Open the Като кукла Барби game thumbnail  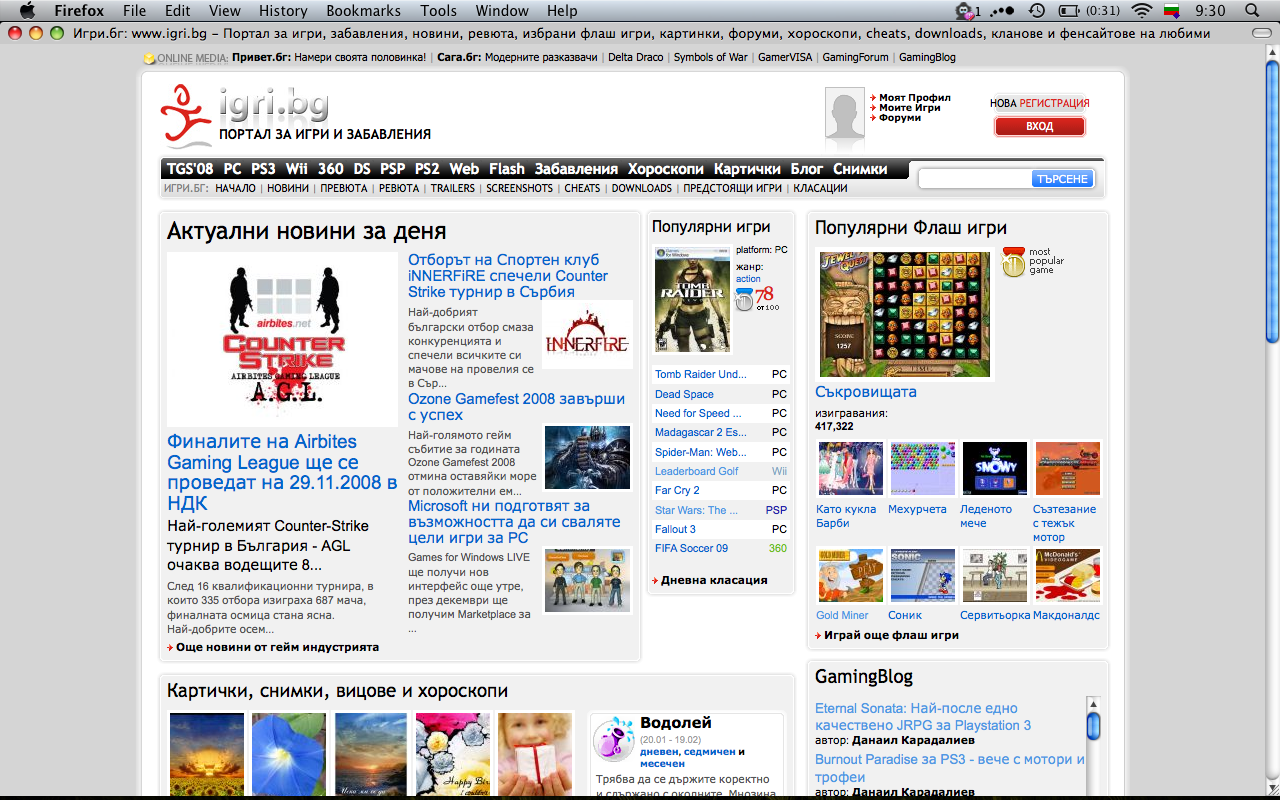tap(851, 468)
